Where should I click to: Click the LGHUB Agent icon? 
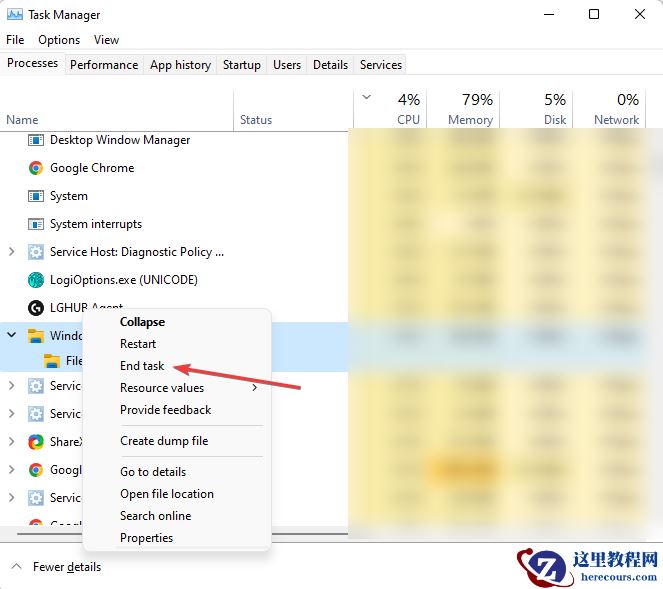coord(36,308)
